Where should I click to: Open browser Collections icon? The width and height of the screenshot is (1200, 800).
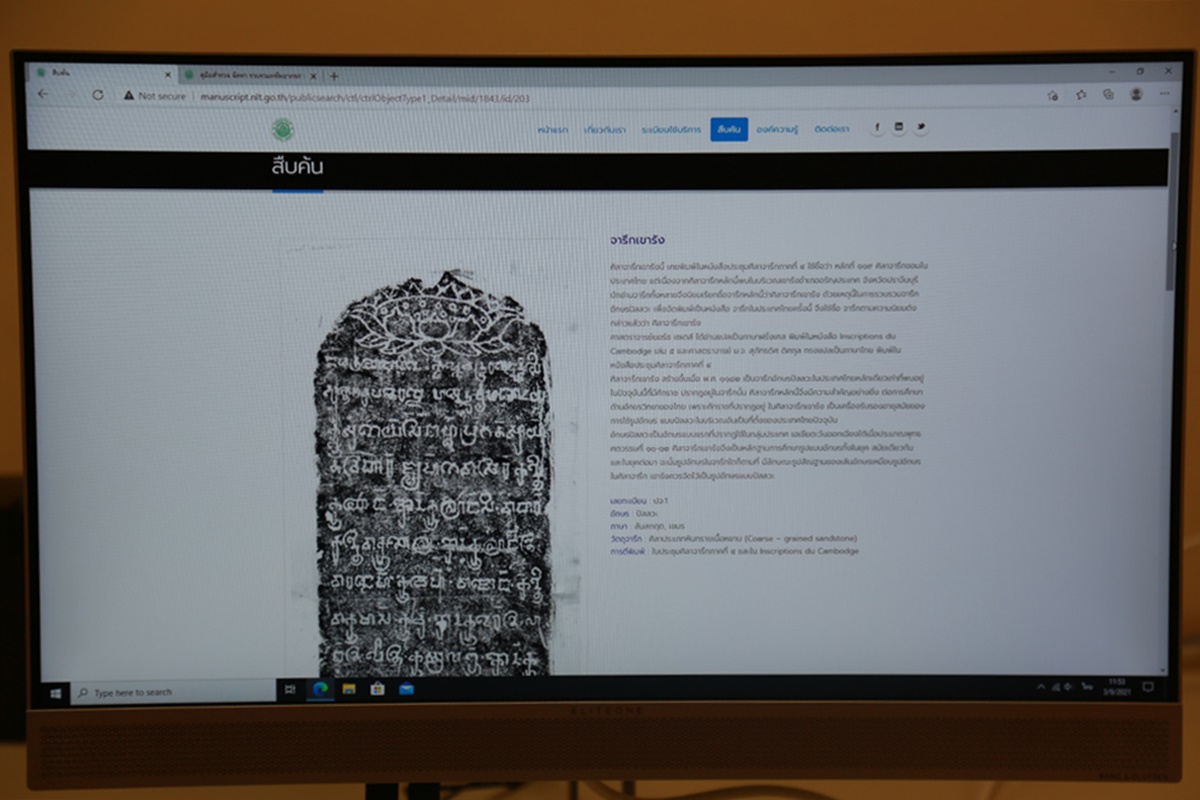pos(1108,95)
